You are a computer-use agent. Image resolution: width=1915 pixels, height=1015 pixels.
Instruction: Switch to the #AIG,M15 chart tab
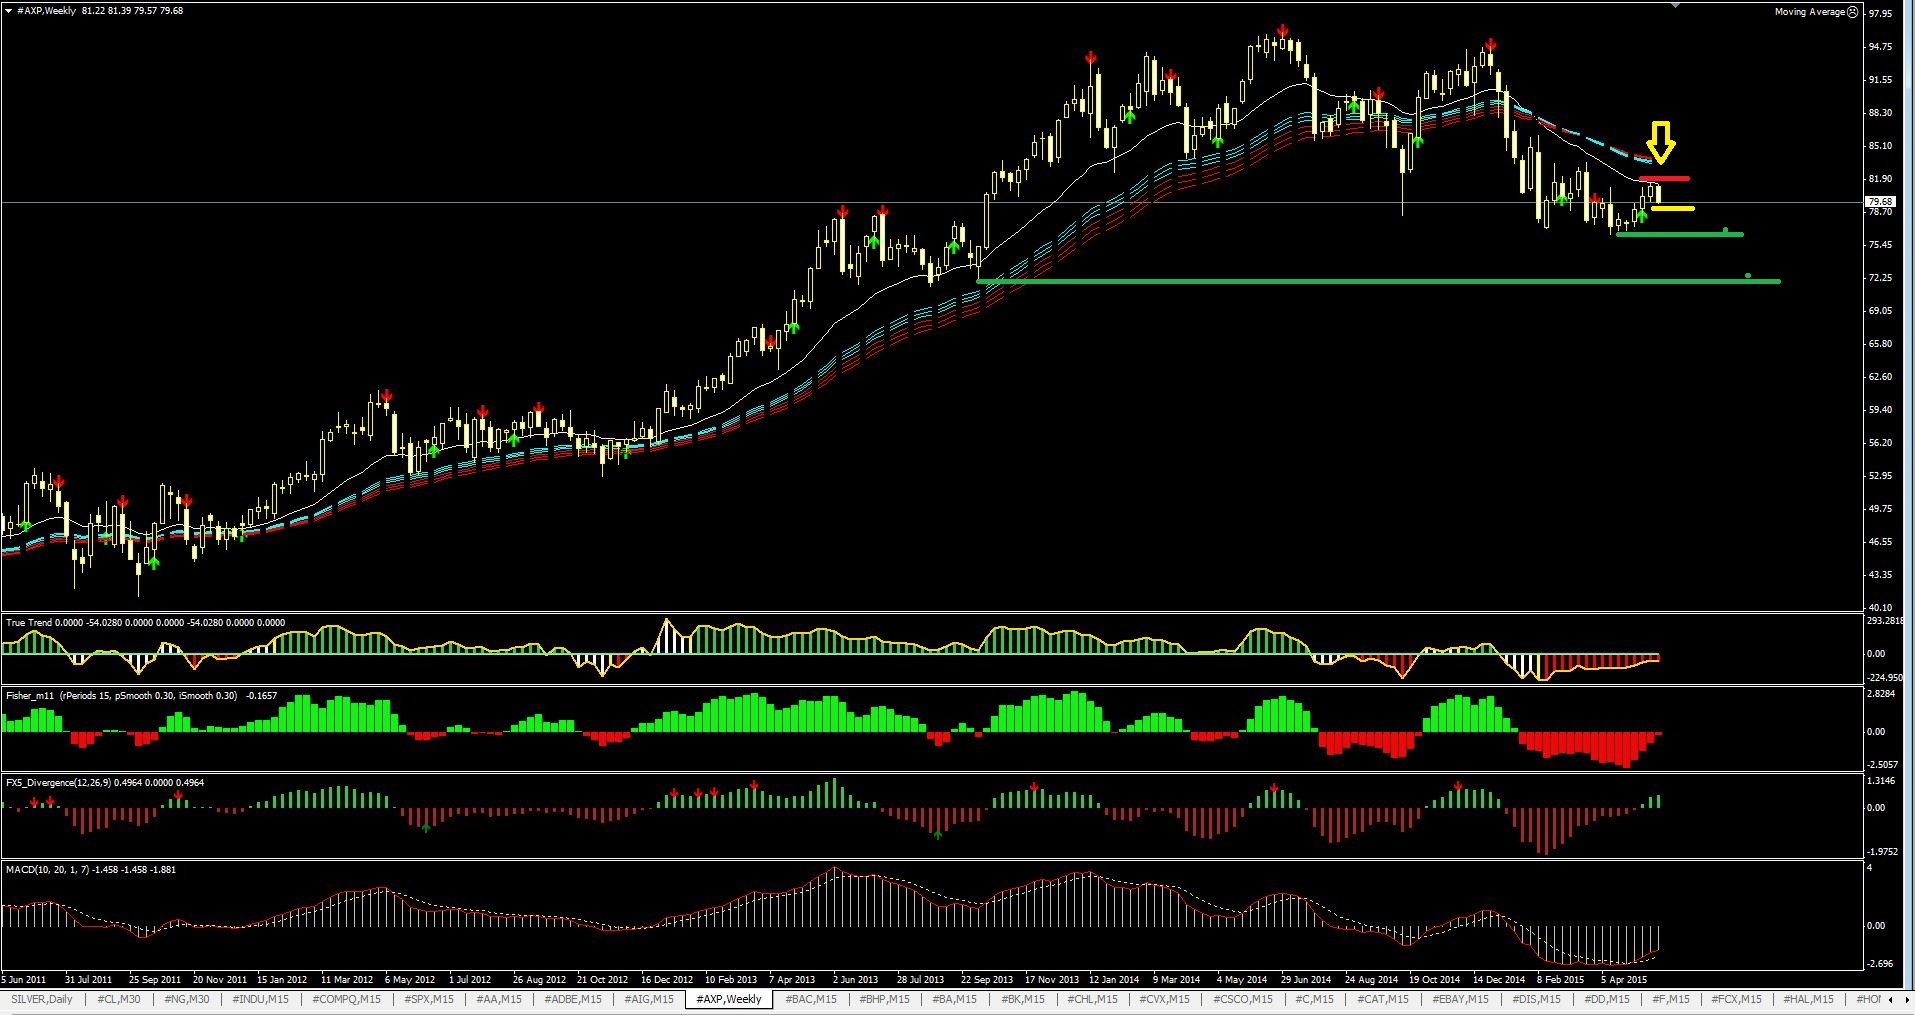[x=649, y=999]
